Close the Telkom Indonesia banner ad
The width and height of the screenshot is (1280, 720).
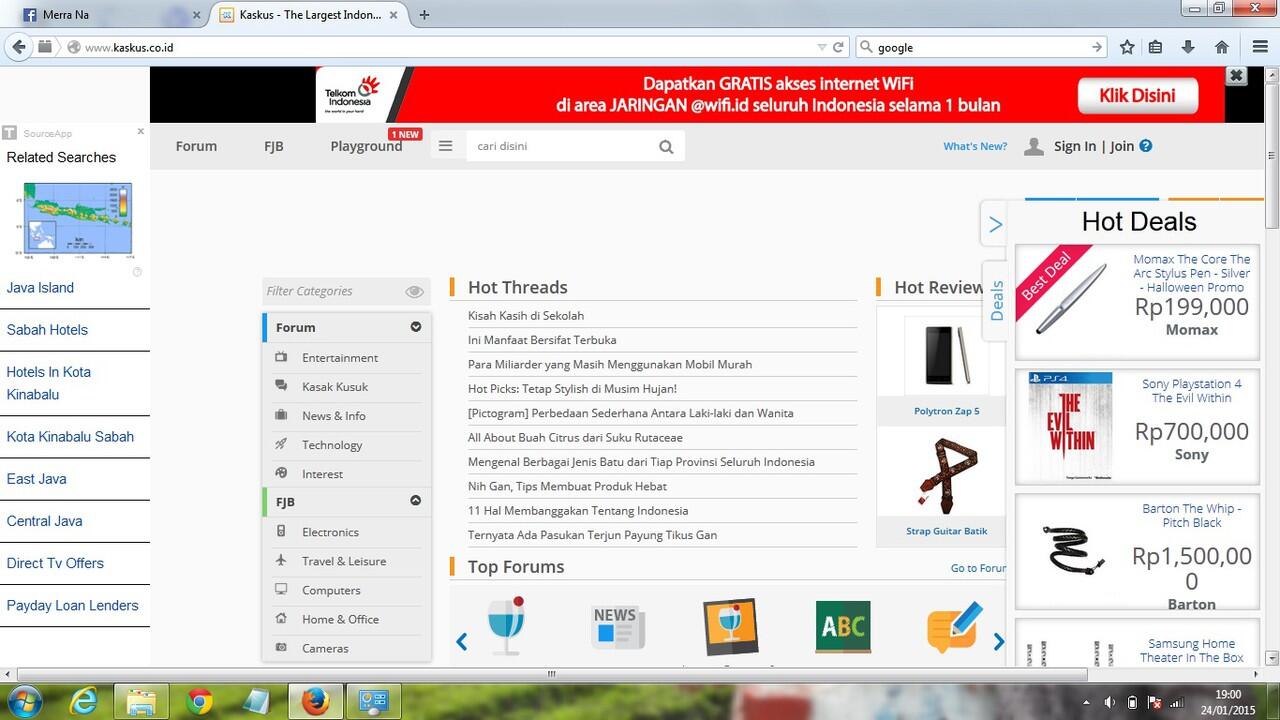[x=1236, y=76]
